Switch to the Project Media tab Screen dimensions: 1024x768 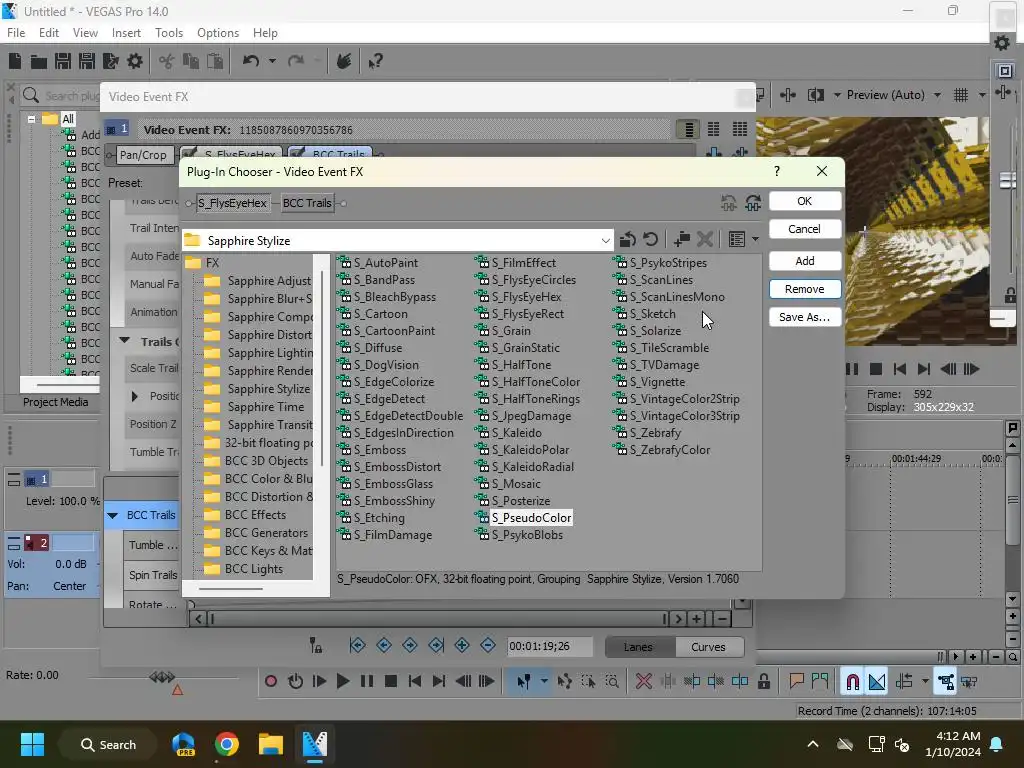pos(56,402)
